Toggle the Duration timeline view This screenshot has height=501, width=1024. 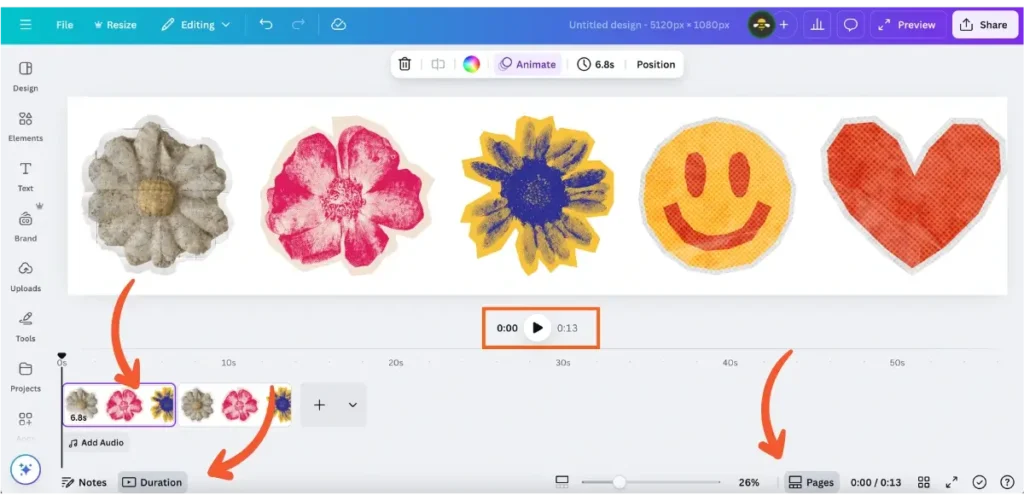click(152, 482)
